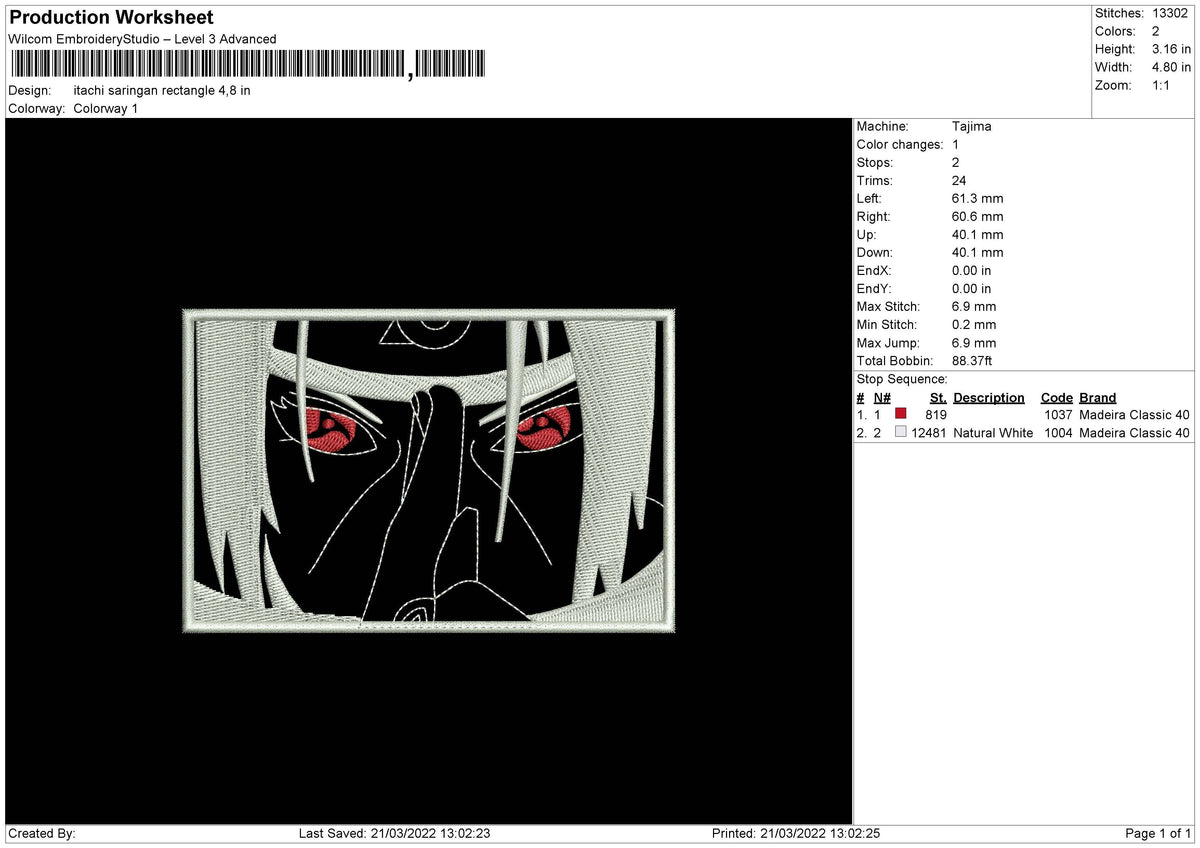Screen dimensions: 1200x848
Task: Click the Code column header
Action: tap(1057, 397)
